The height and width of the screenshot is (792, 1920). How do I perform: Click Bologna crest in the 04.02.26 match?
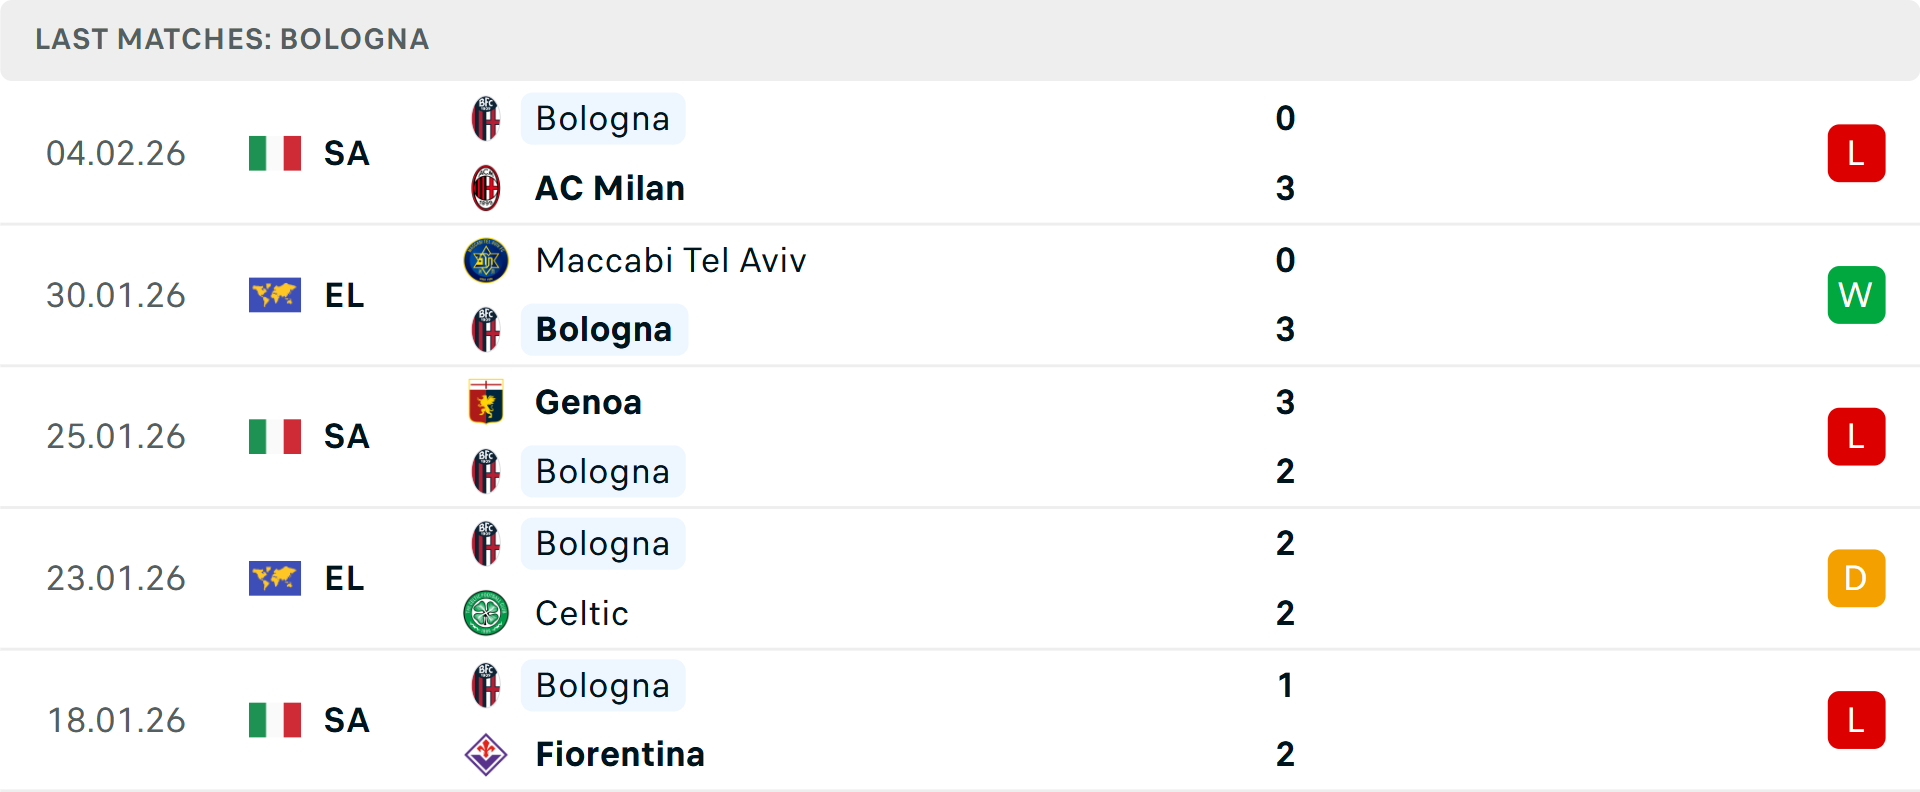coord(486,119)
